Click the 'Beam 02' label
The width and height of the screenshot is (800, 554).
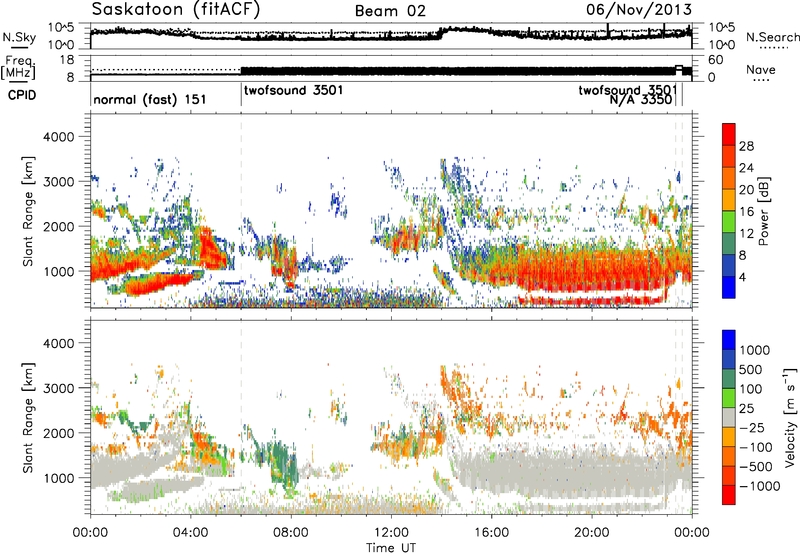390,11
